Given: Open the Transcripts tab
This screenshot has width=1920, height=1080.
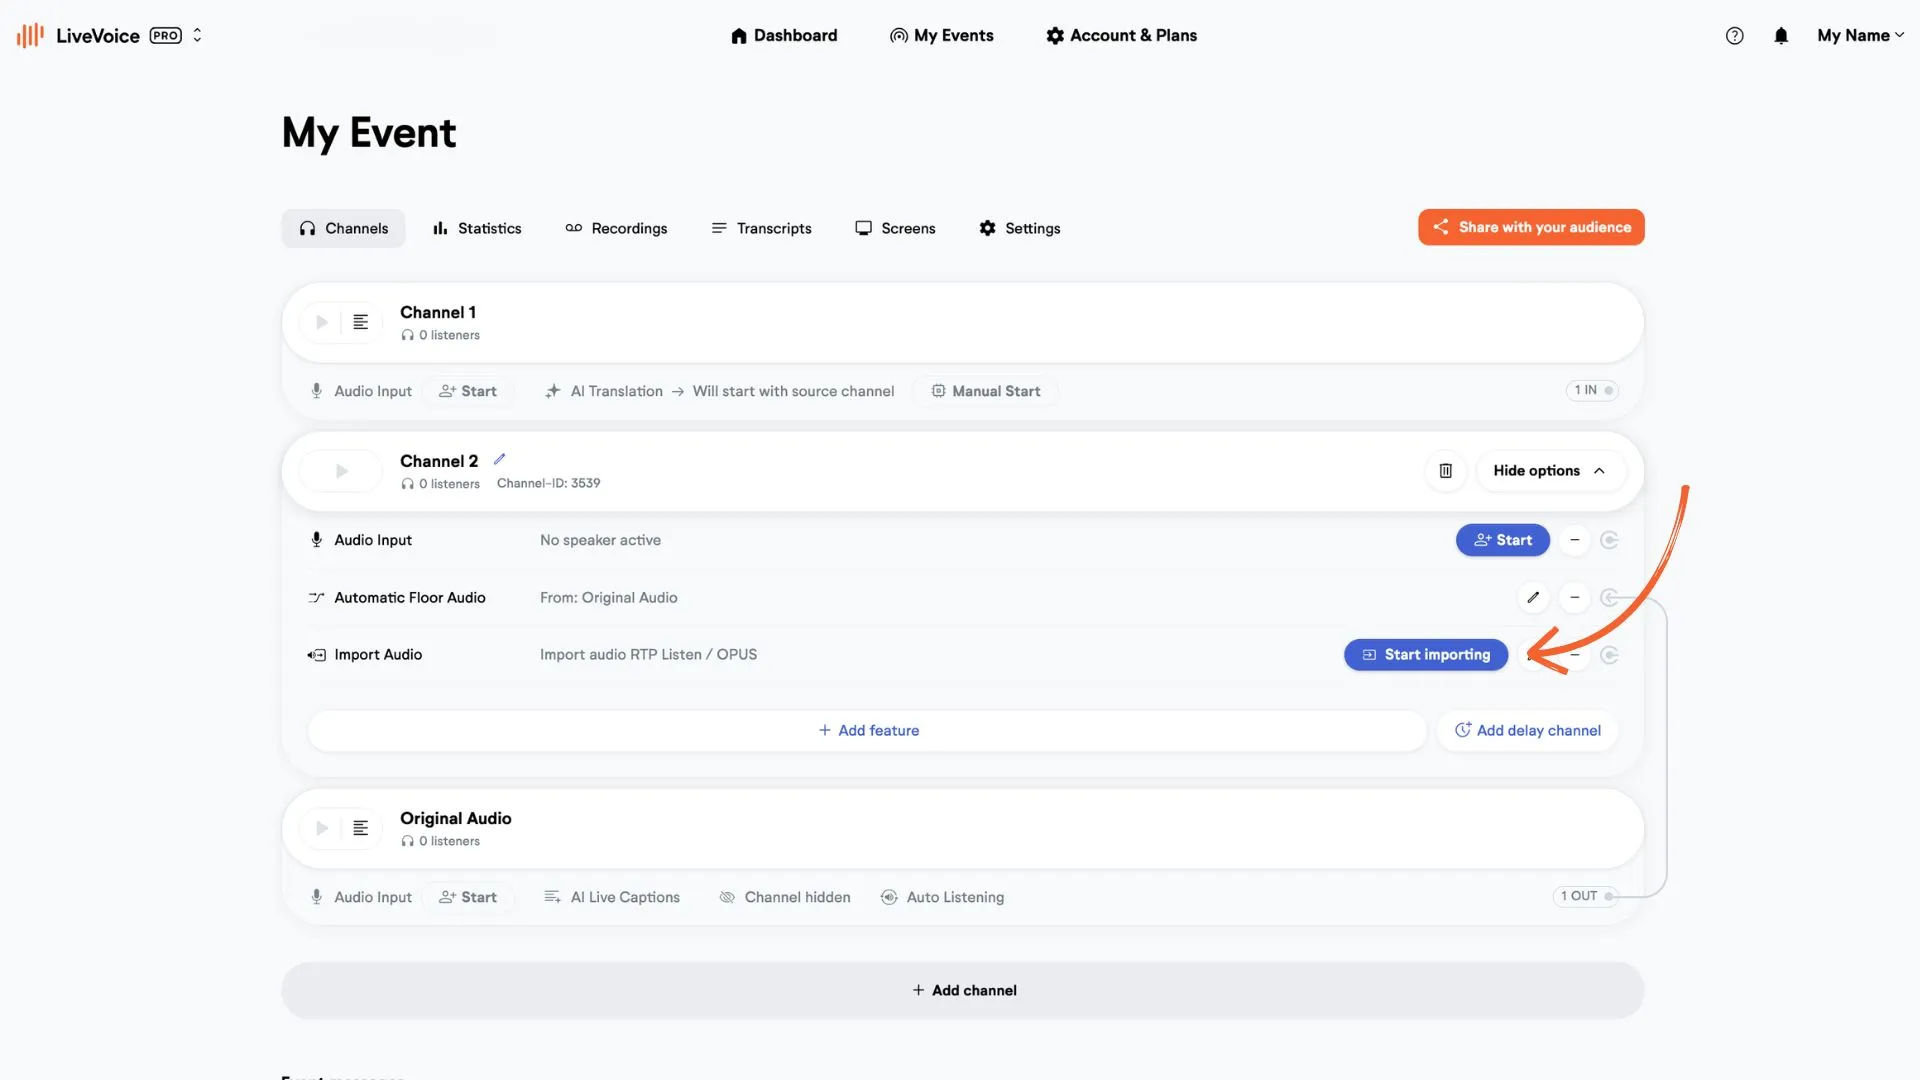Looking at the screenshot, I should [x=761, y=228].
